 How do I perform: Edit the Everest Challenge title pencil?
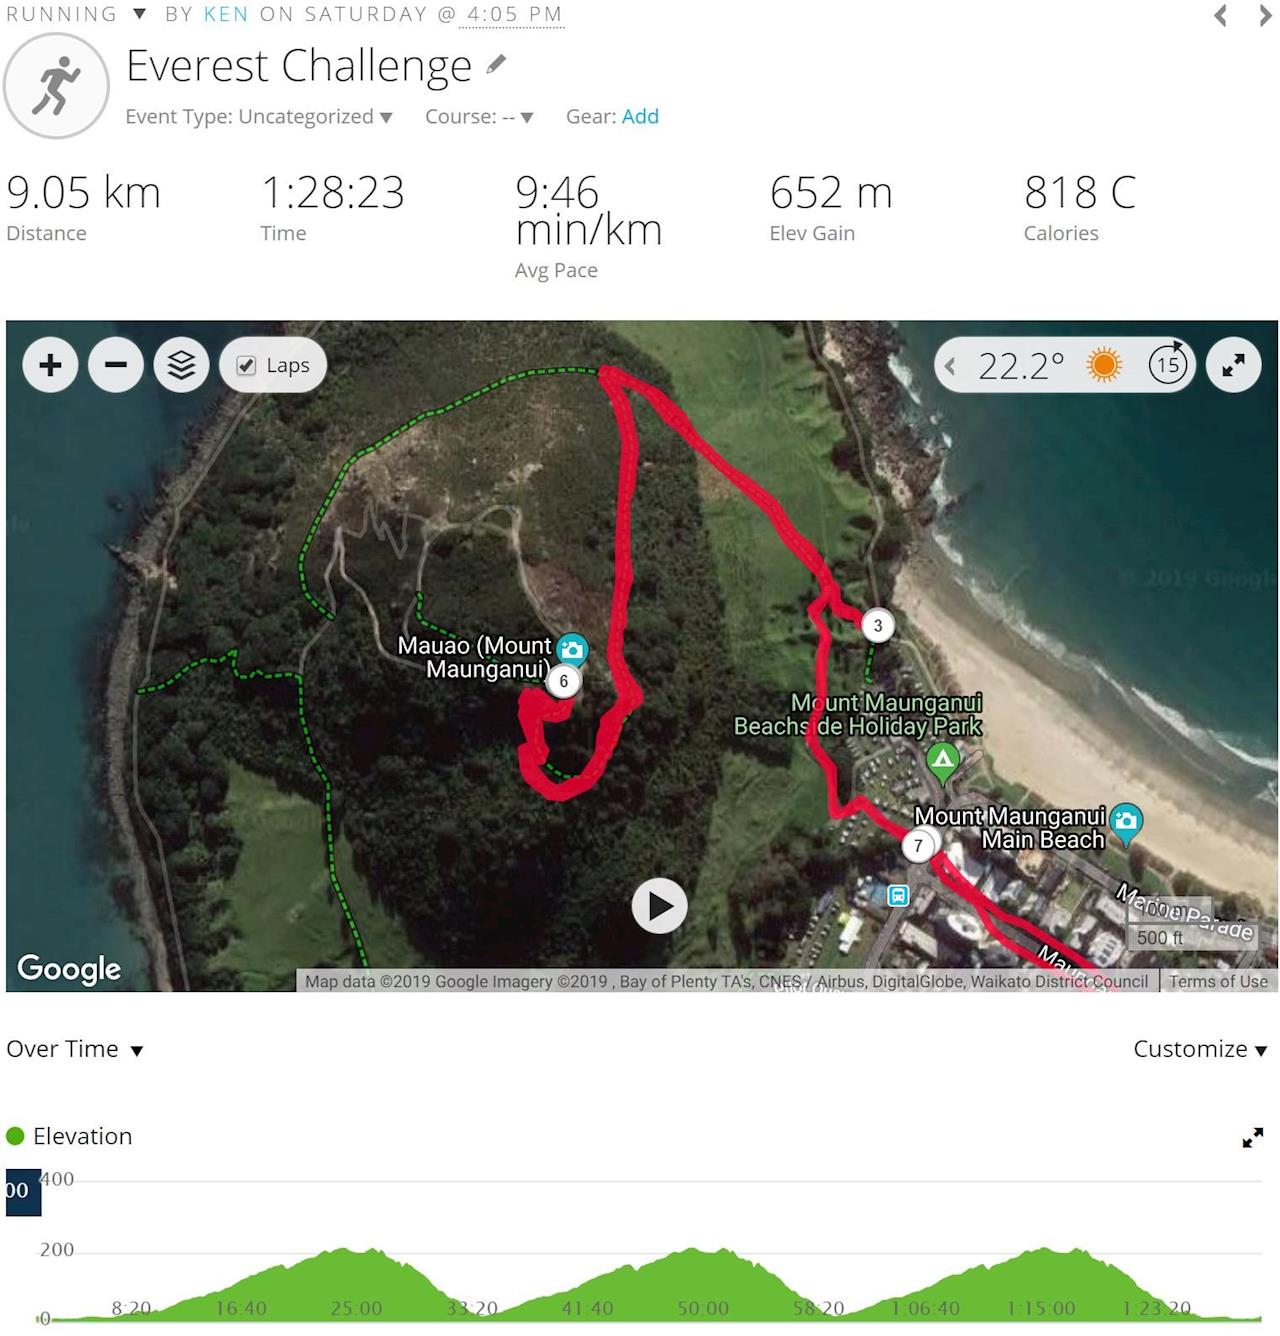pyautogui.click(x=496, y=65)
